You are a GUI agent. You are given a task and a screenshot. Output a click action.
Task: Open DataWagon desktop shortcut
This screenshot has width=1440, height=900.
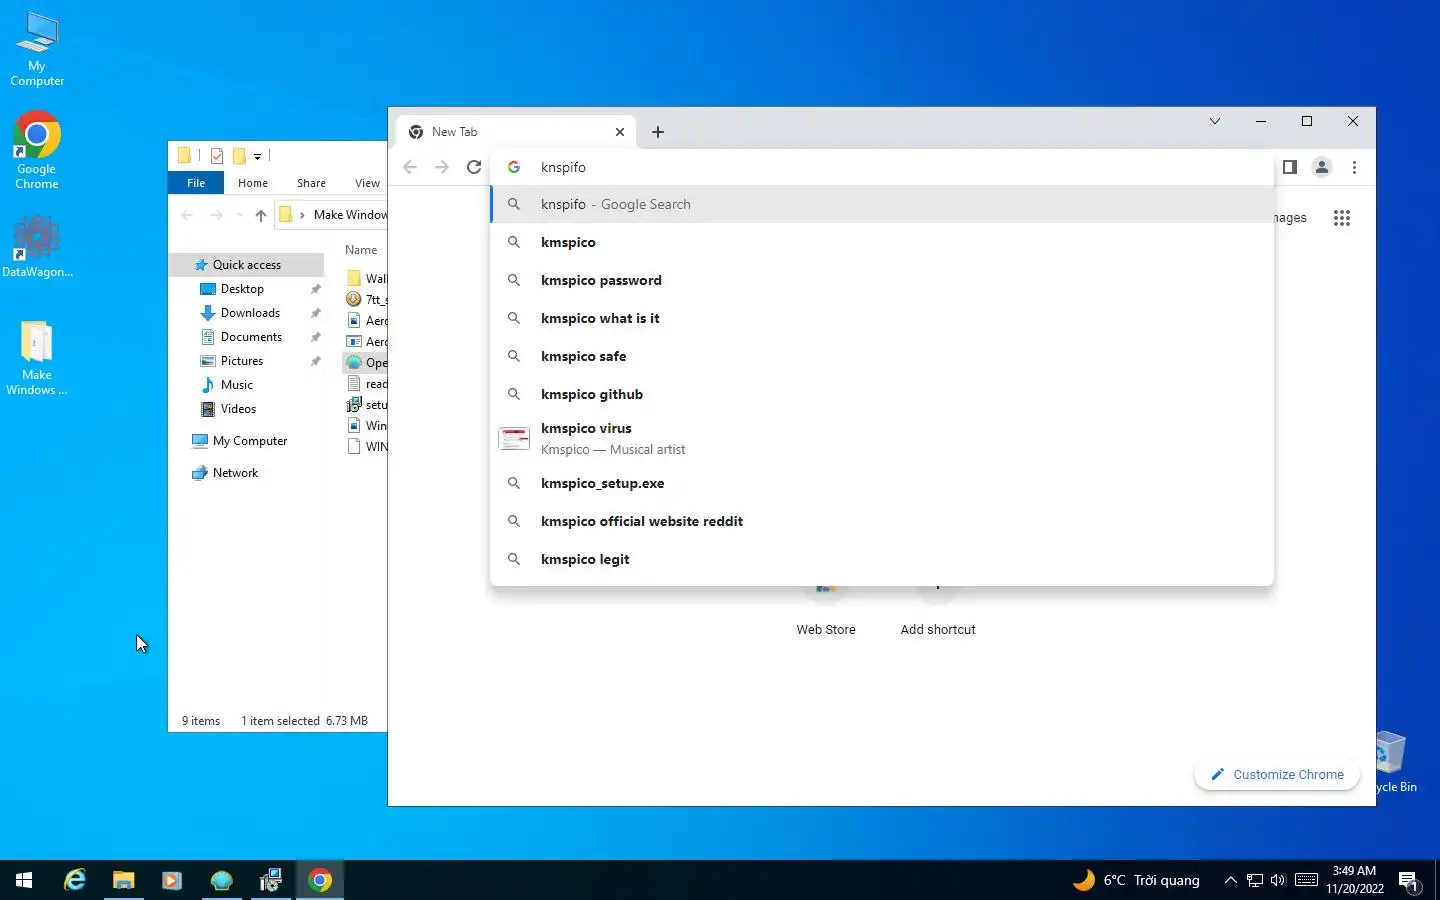(37, 247)
